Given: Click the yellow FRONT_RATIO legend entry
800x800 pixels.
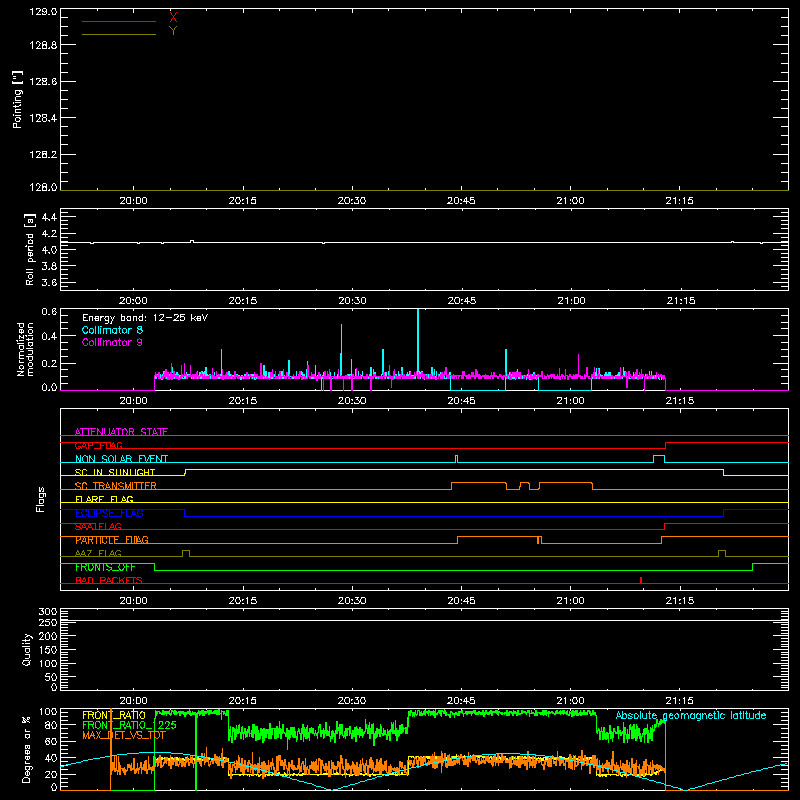Looking at the screenshot, I should pos(114,715).
